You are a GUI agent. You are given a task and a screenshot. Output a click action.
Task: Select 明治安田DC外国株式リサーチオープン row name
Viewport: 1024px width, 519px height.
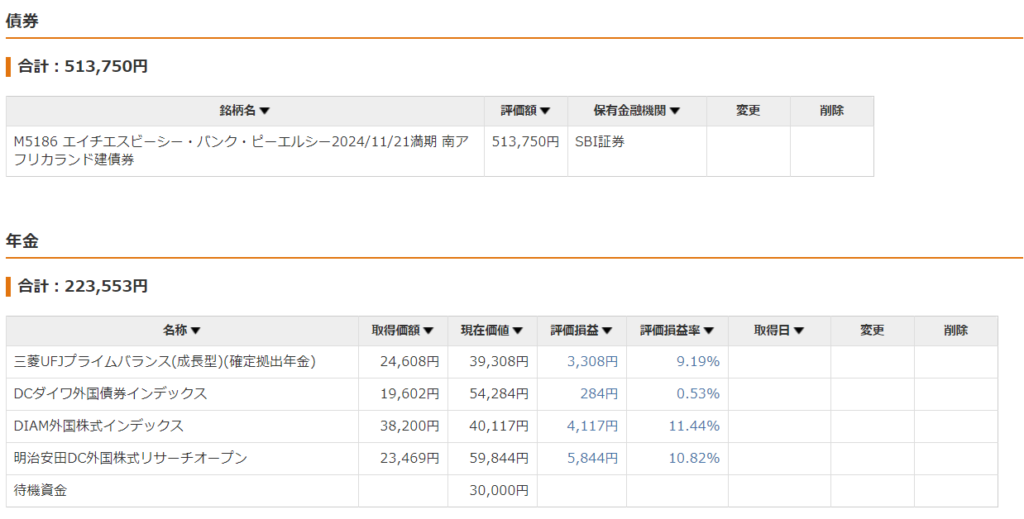click(131, 458)
